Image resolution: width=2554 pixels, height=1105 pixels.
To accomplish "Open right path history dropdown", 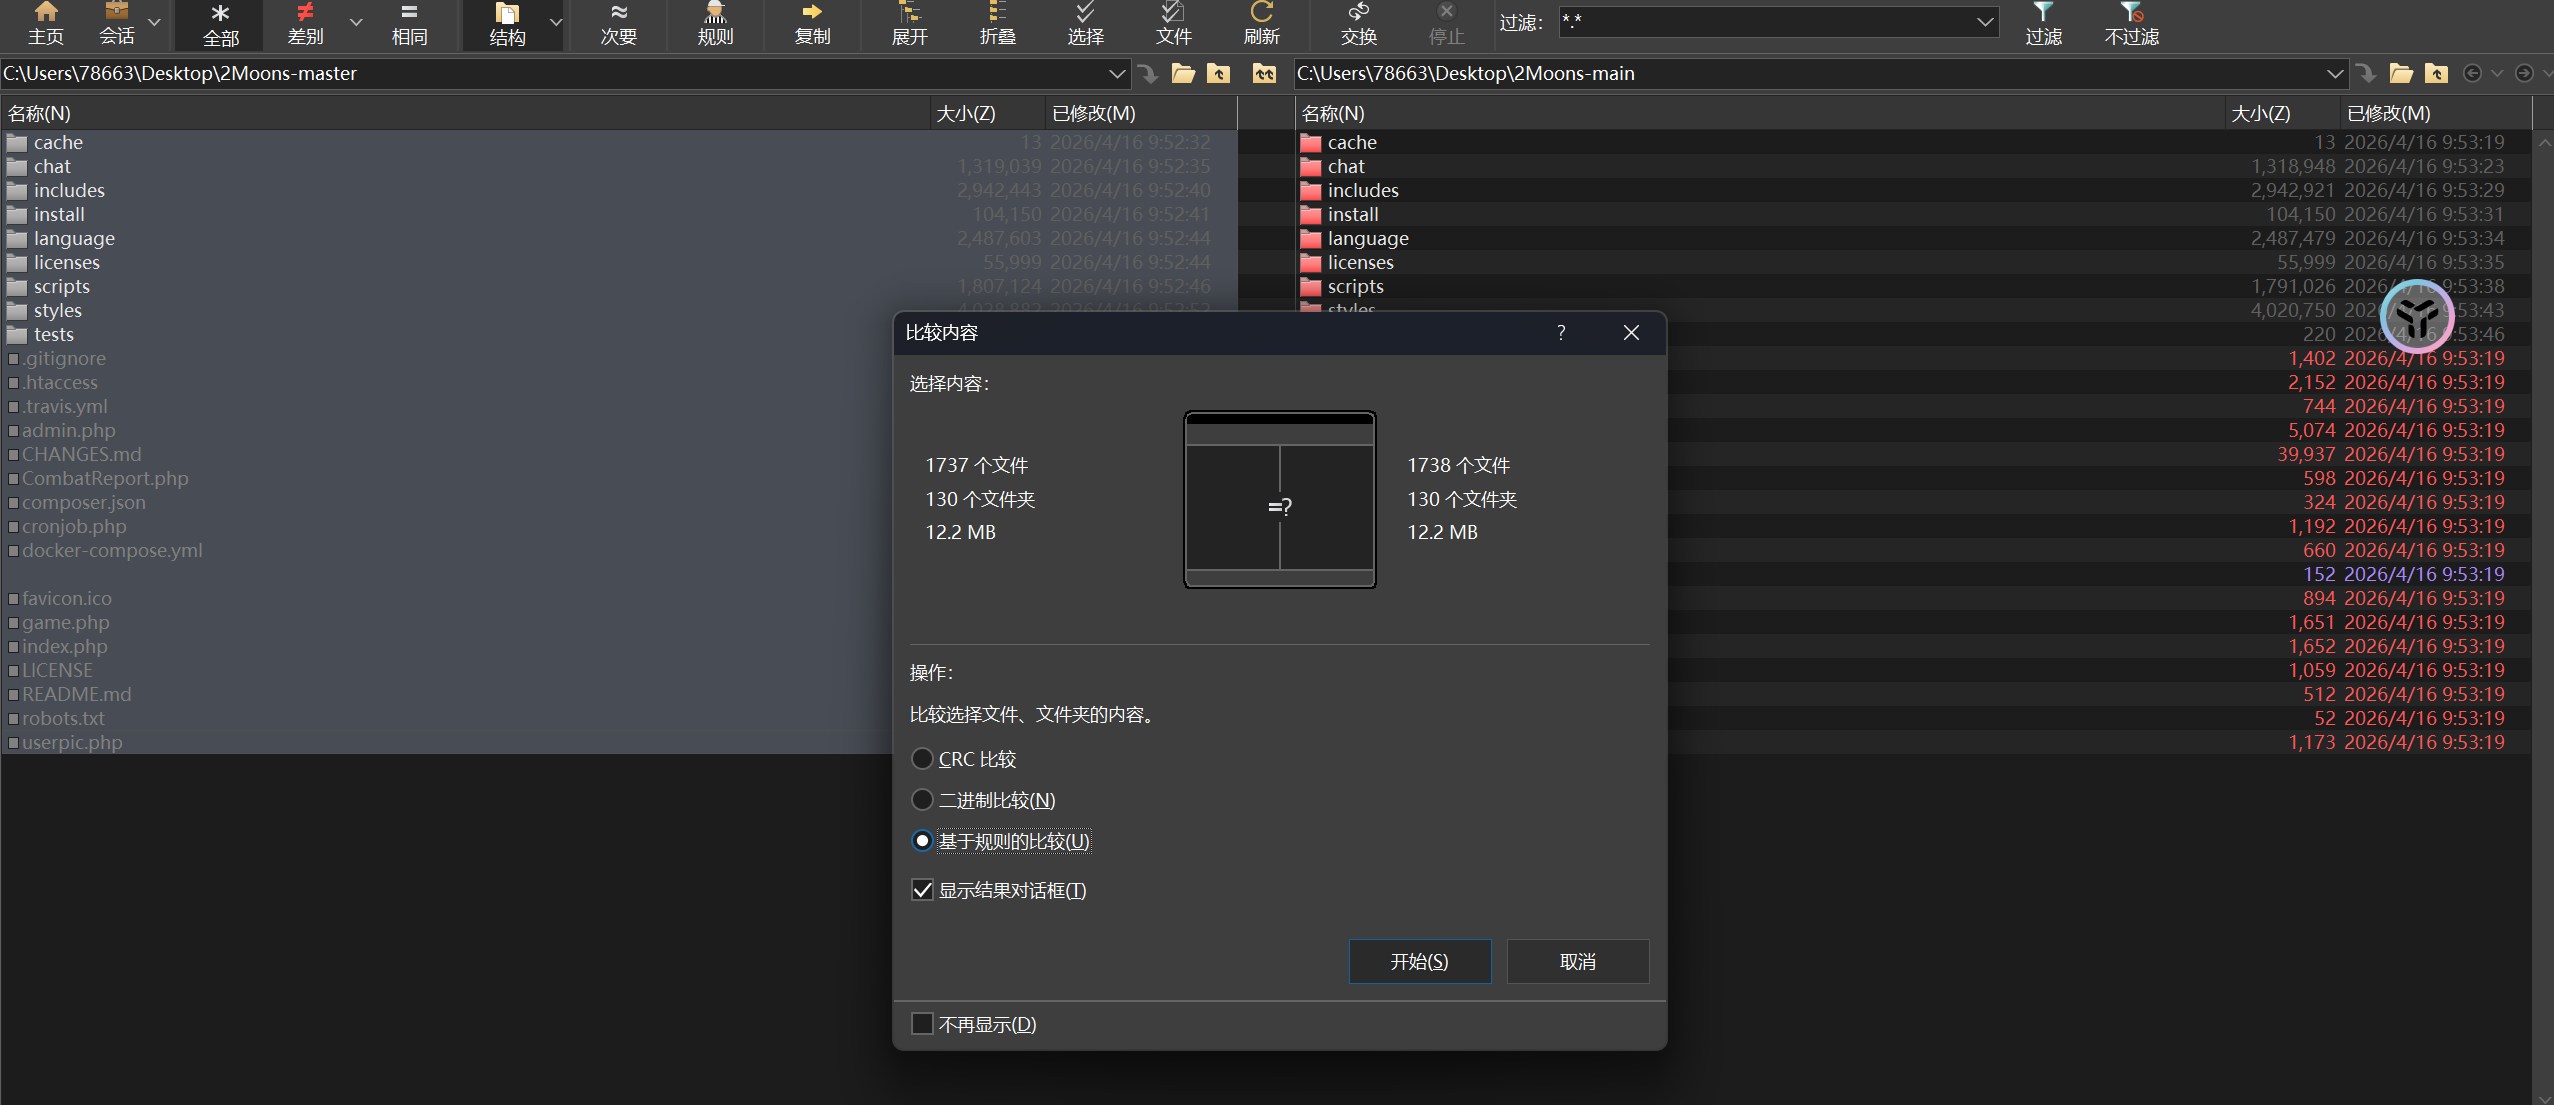I will point(2335,73).
